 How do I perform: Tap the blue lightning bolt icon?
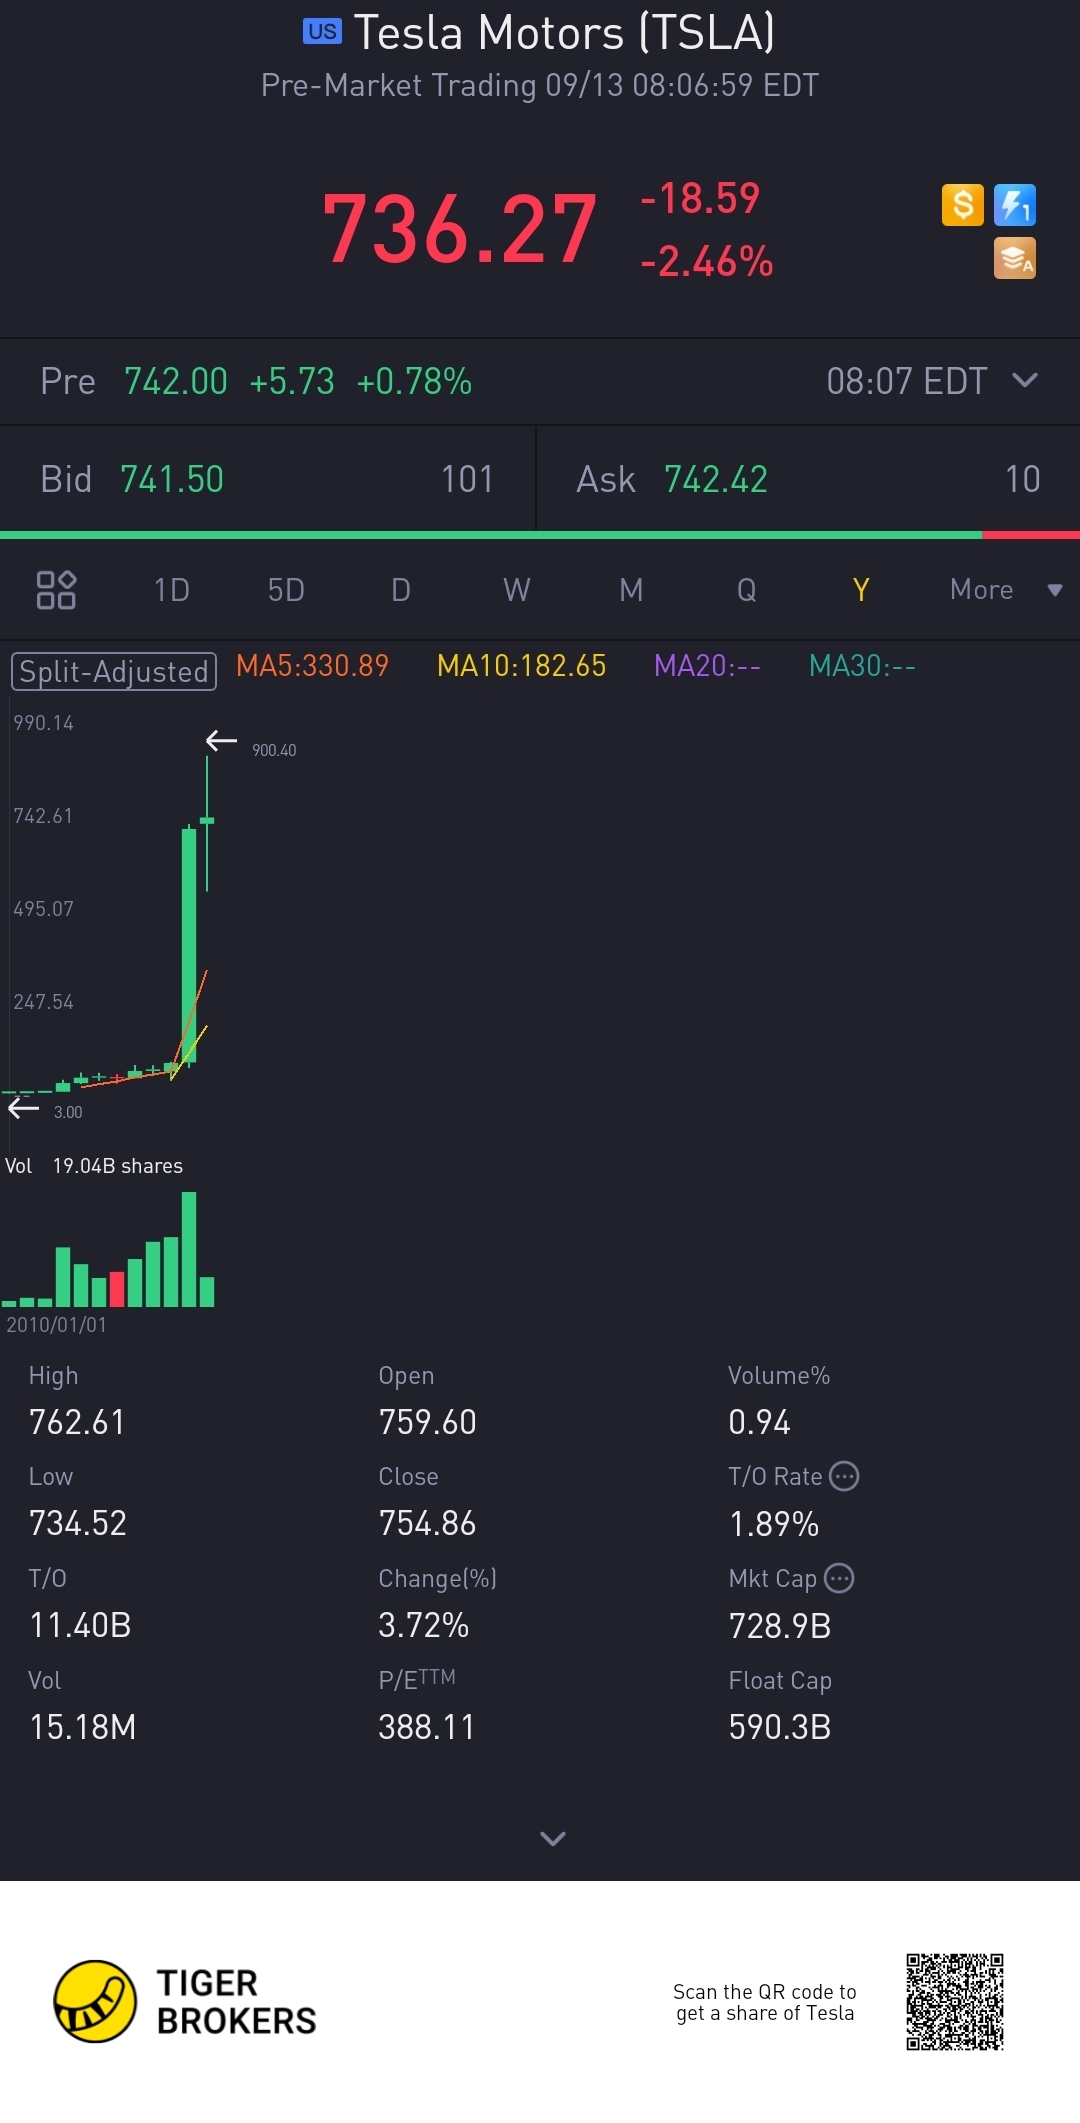point(1015,205)
